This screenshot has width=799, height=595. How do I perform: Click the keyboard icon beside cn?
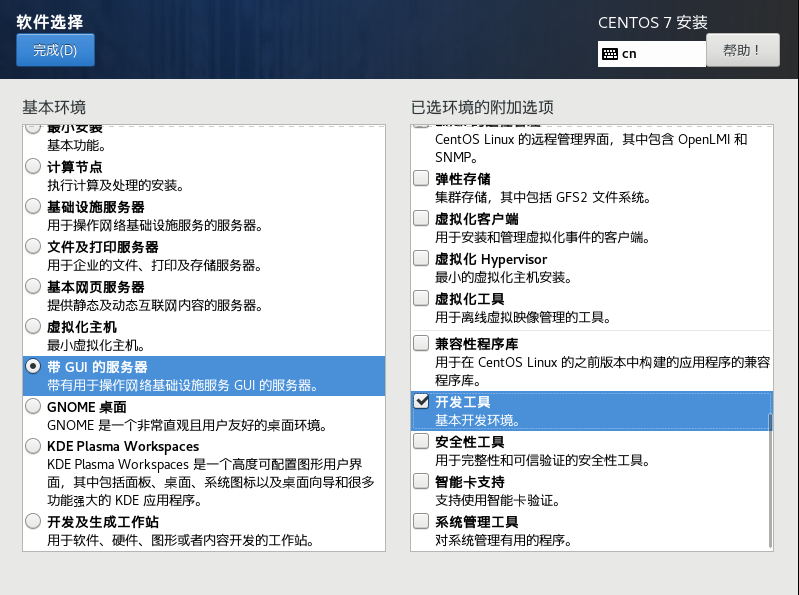coord(609,54)
